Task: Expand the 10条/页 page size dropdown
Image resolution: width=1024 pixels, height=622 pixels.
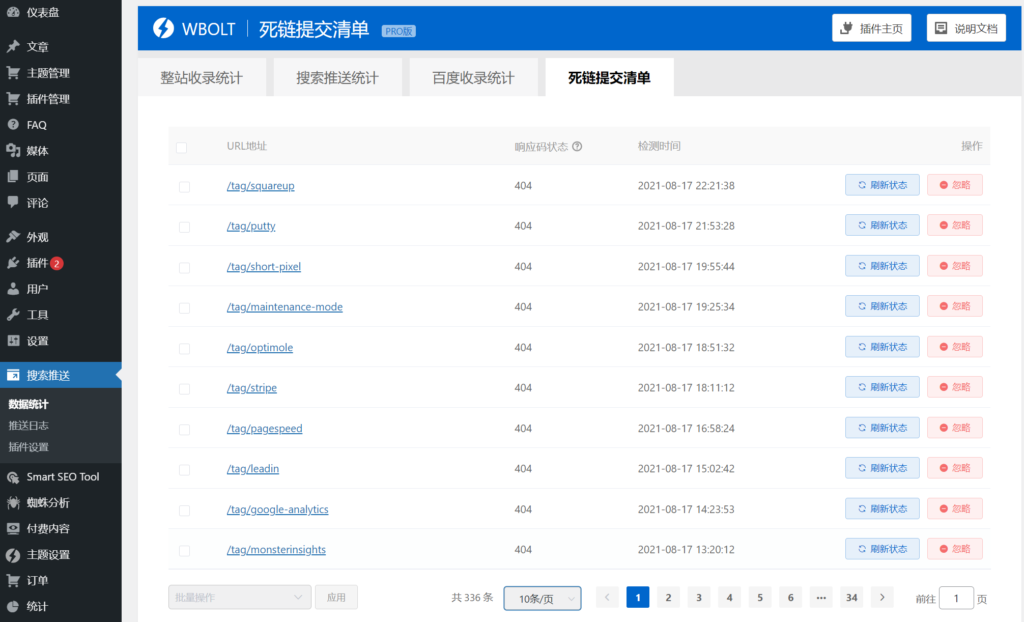Action: point(542,598)
